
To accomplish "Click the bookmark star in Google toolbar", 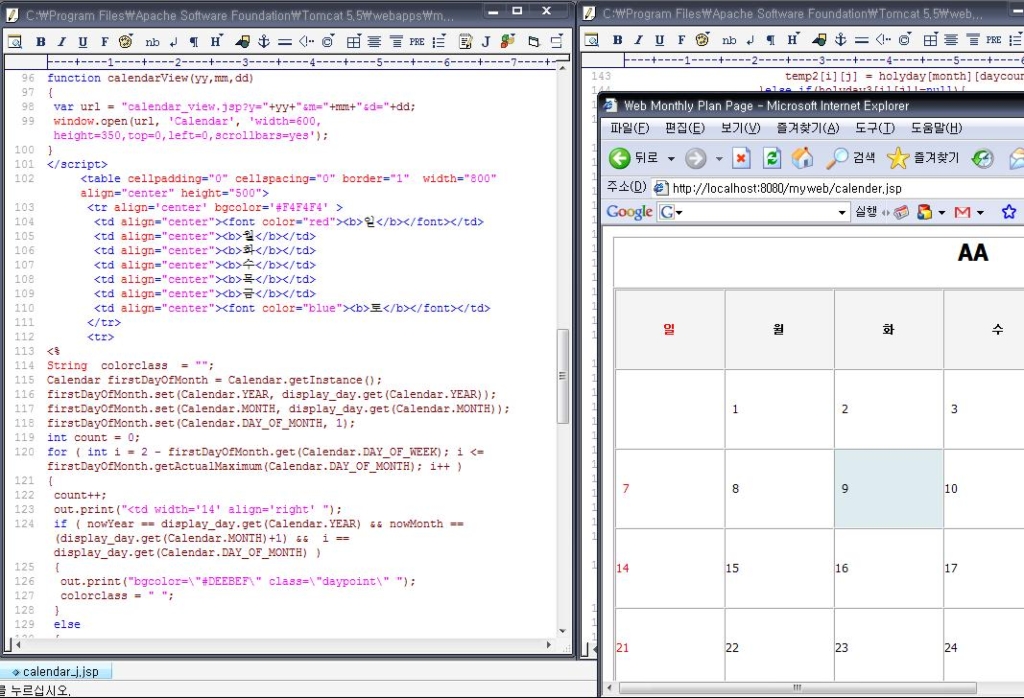I will click(1009, 212).
